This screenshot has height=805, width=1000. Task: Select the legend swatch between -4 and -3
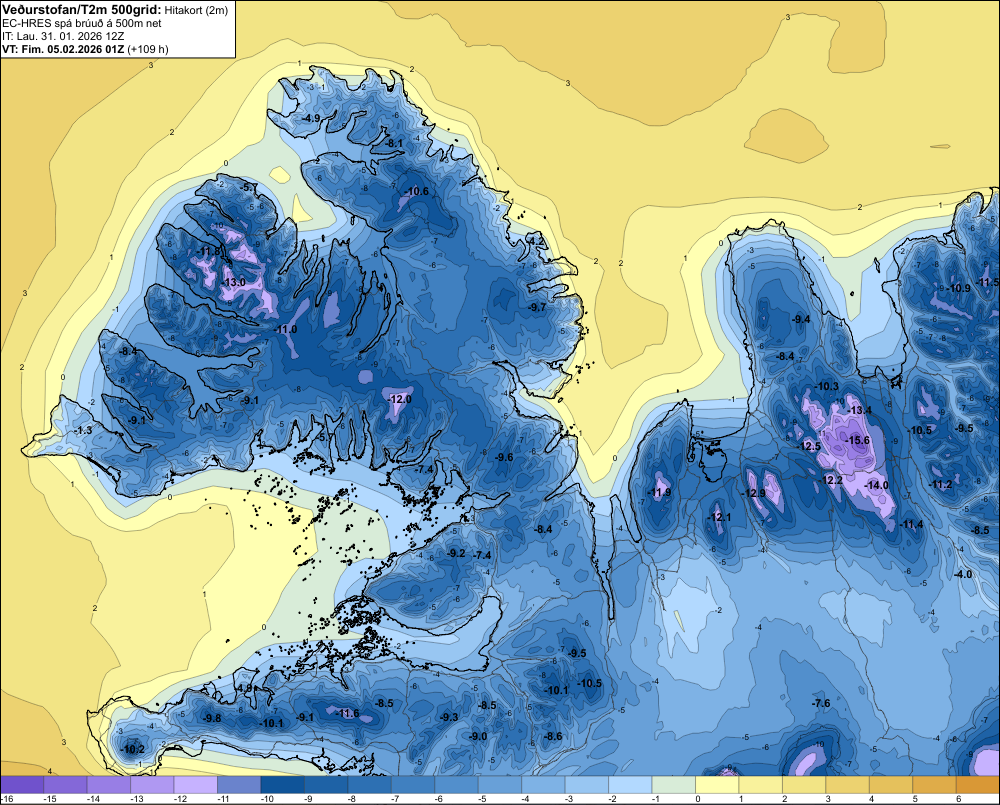[x=543, y=785]
